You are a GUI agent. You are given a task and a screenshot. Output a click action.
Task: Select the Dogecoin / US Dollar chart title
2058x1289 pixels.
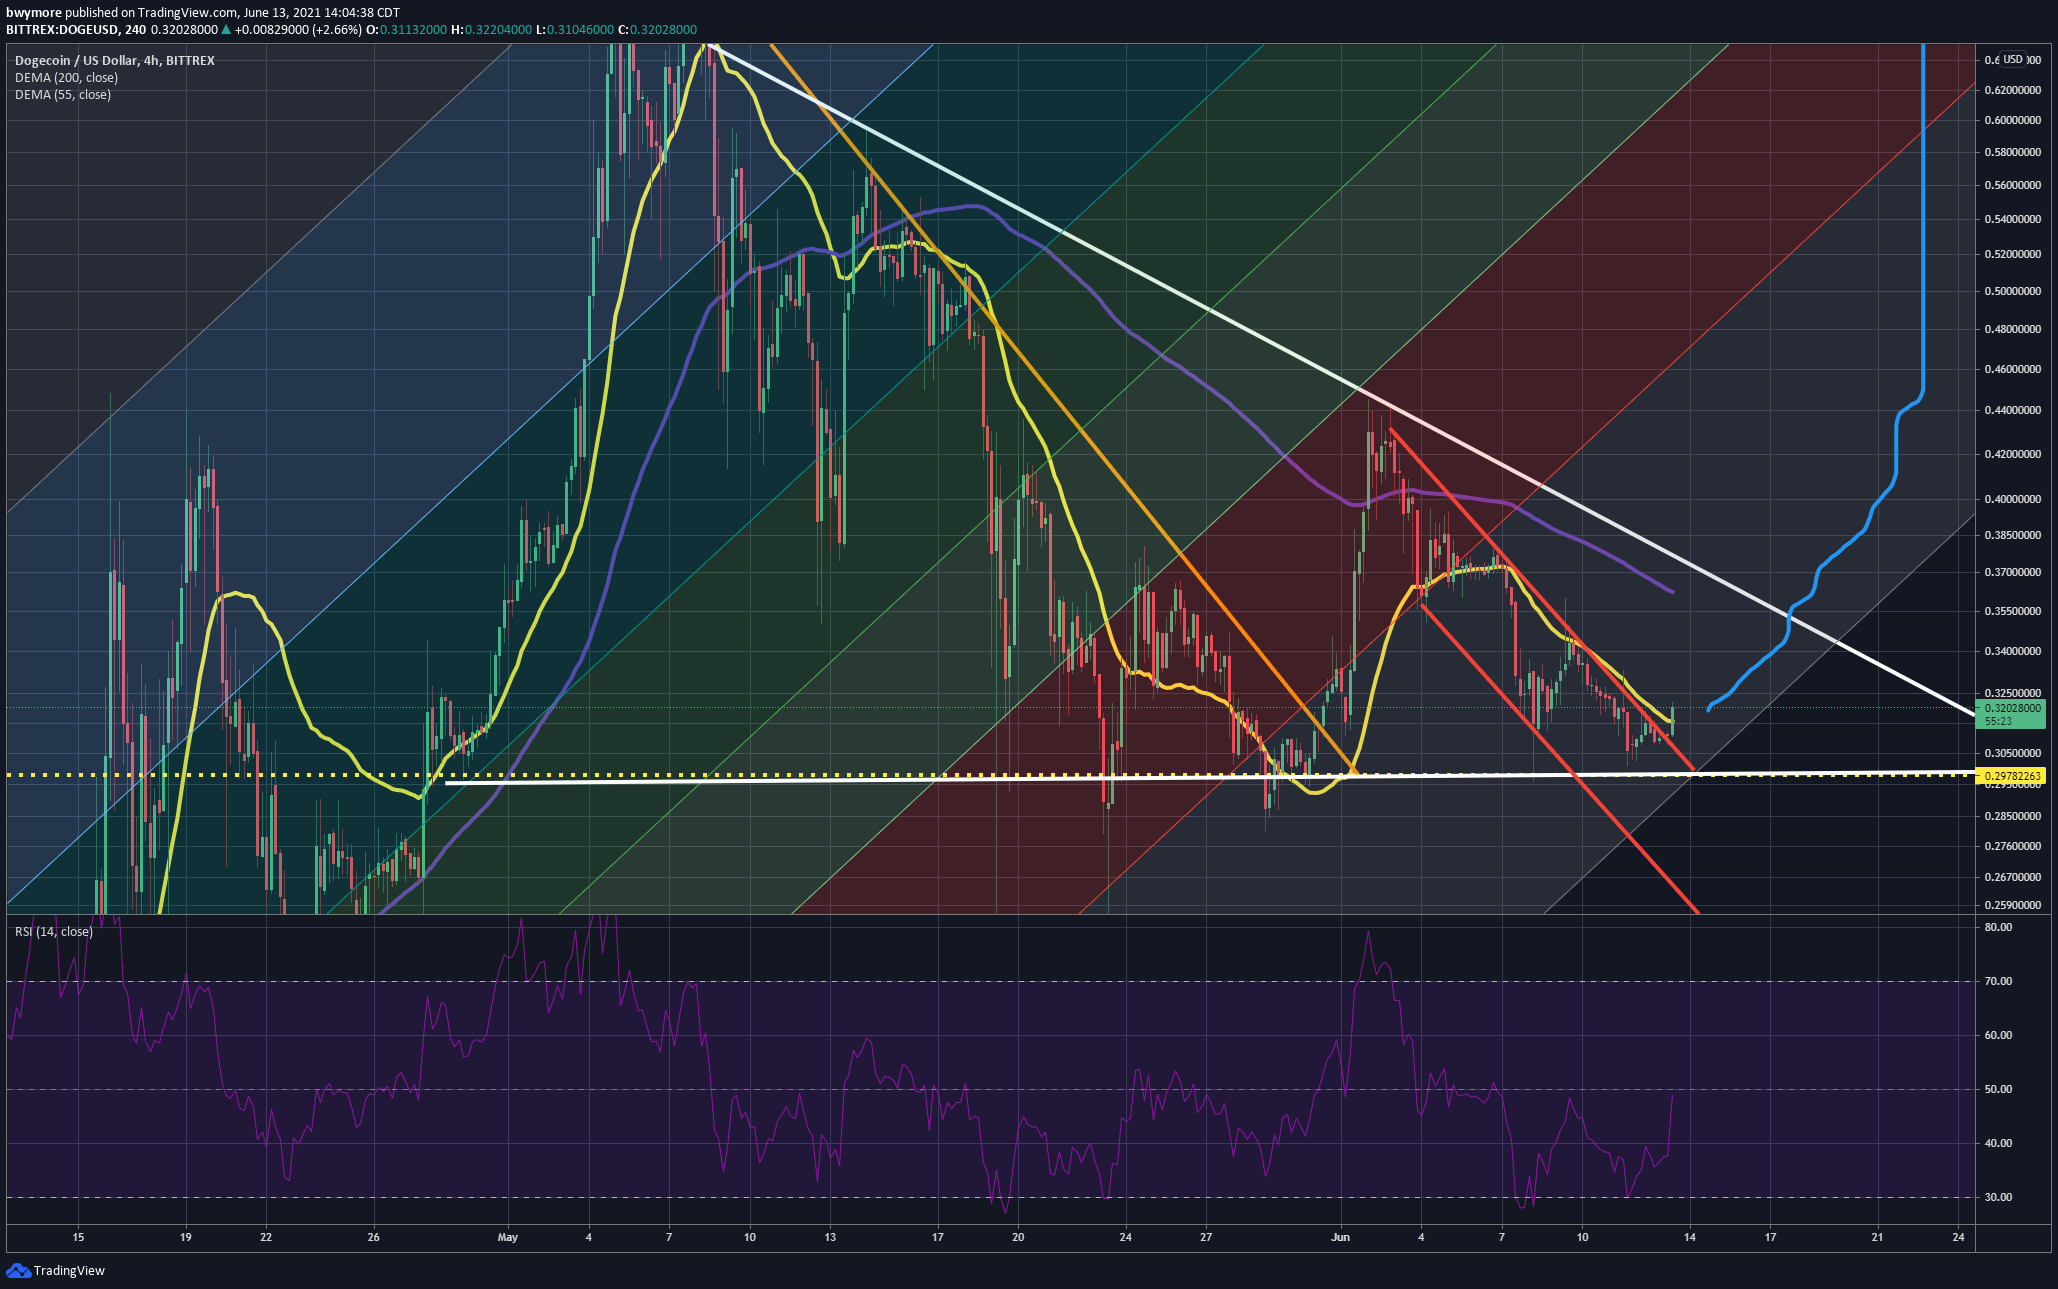coord(114,60)
